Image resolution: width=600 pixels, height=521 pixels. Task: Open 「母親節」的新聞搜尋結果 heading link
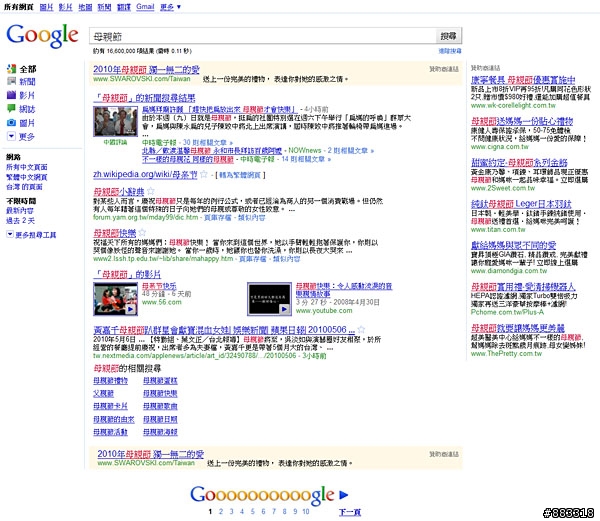[x=144, y=98]
